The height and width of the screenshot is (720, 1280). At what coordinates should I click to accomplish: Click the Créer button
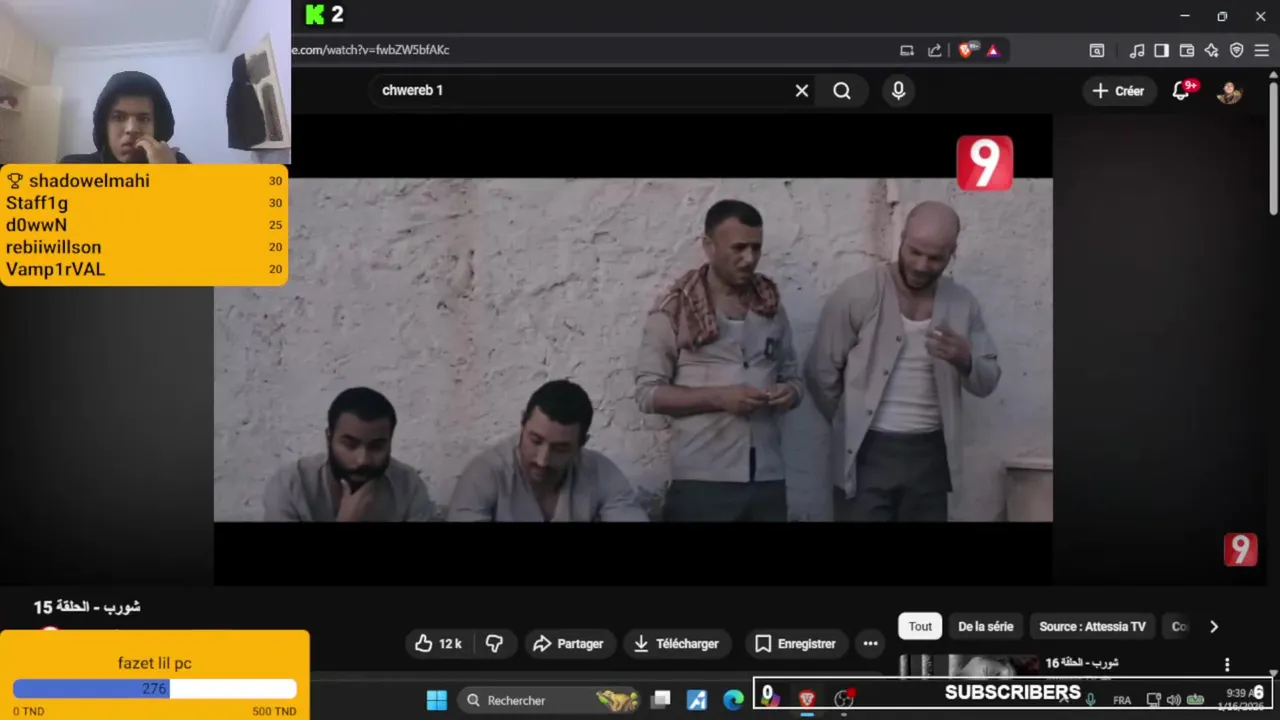(x=1118, y=91)
